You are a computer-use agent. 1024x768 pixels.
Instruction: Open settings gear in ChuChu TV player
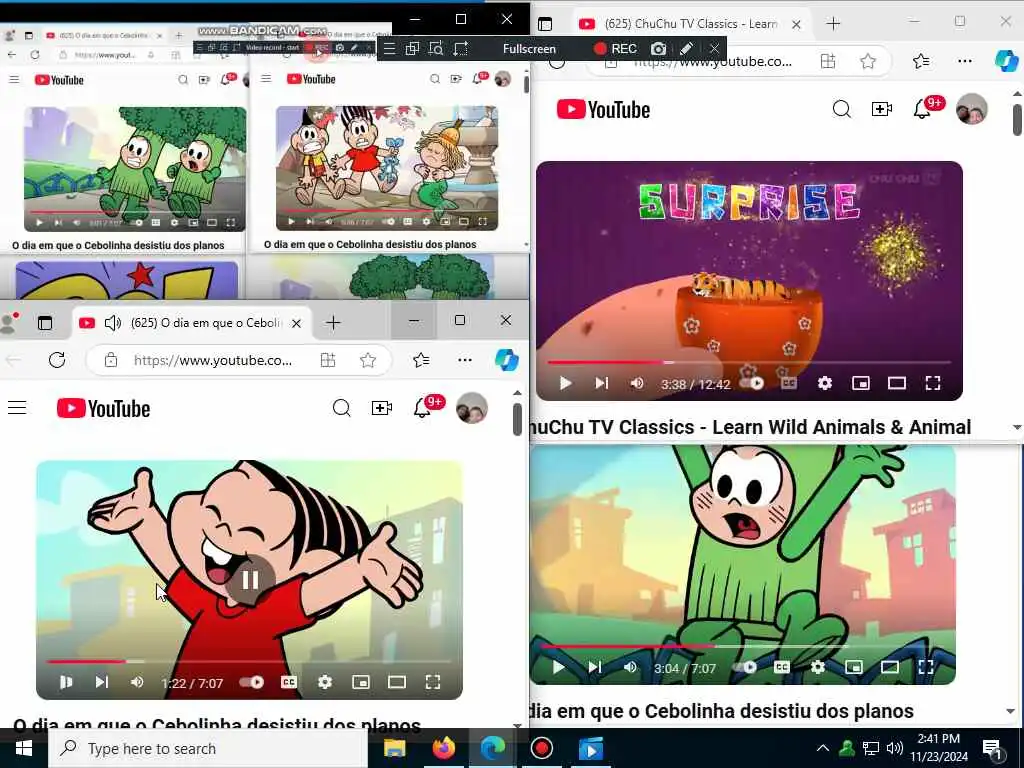tap(825, 383)
